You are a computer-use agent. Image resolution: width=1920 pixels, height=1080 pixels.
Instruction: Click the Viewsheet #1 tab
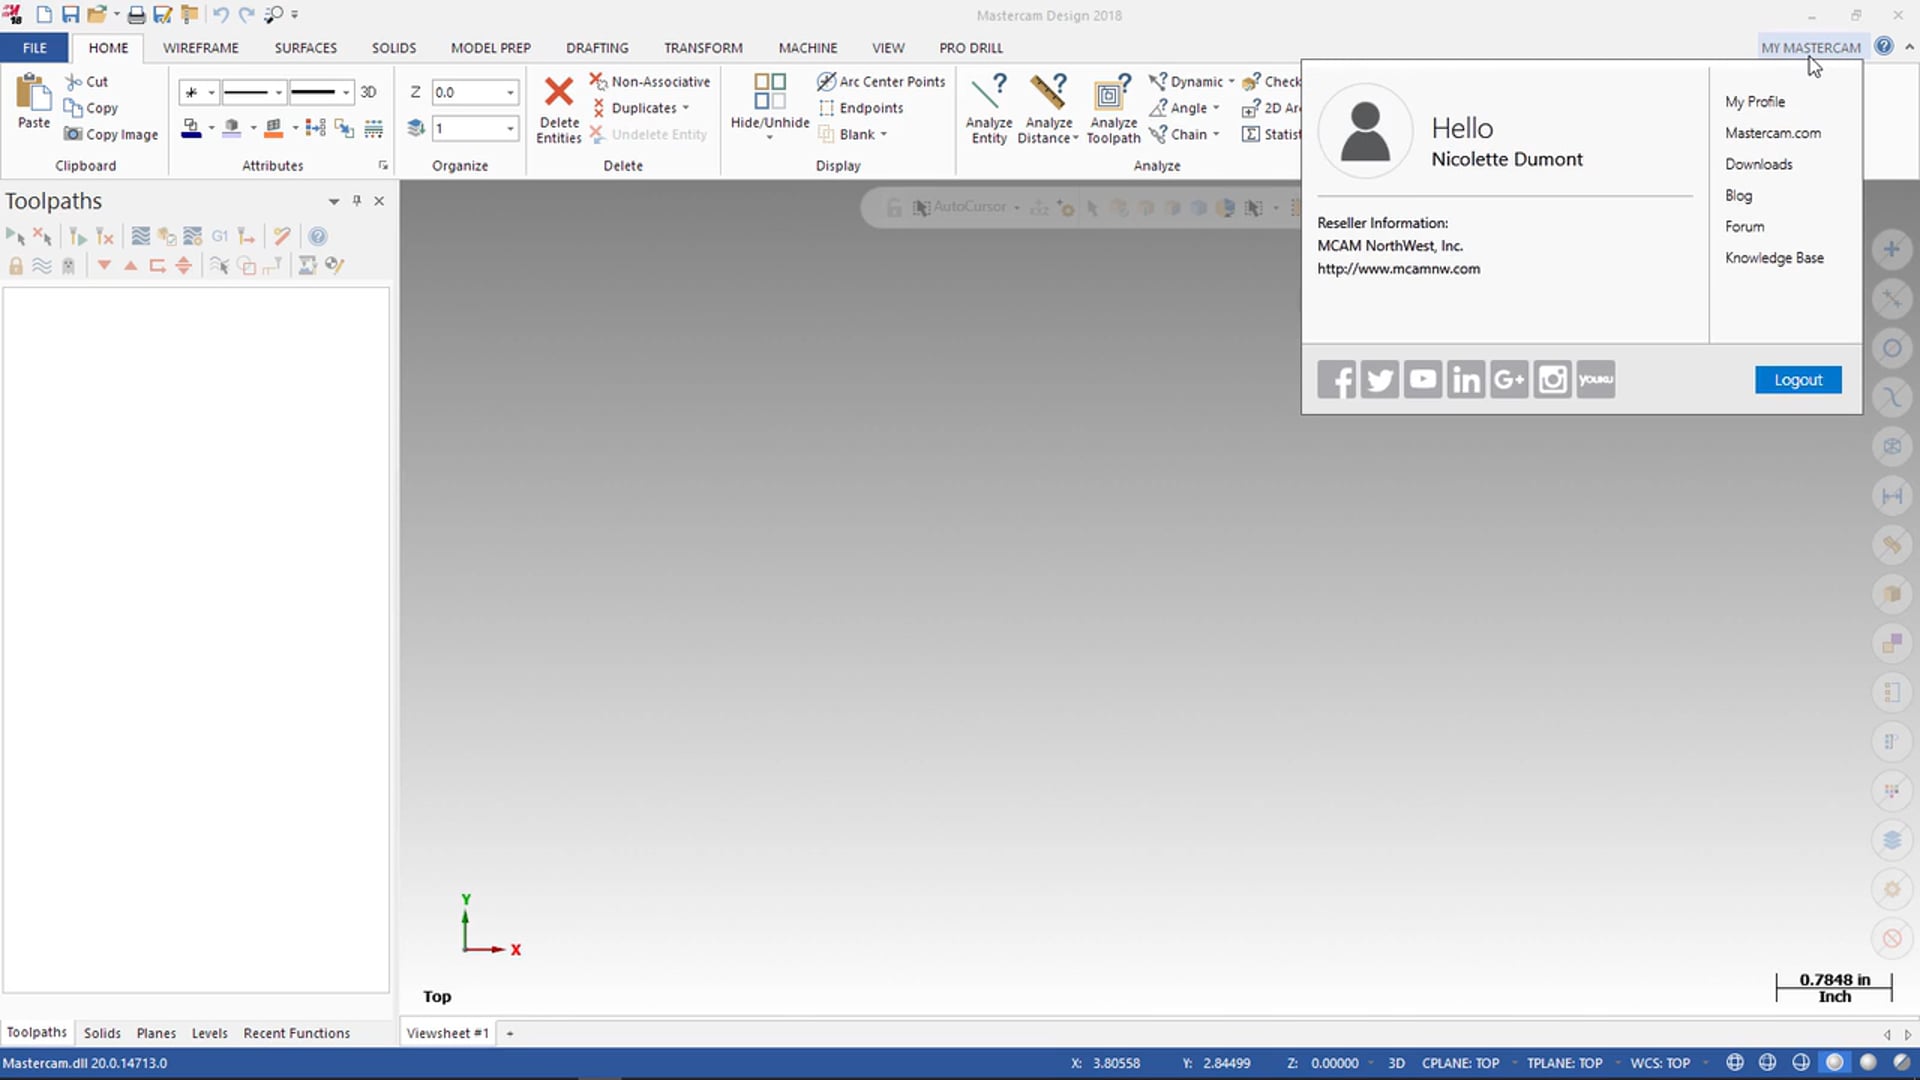pyautogui.click(x=447, y=1033)
